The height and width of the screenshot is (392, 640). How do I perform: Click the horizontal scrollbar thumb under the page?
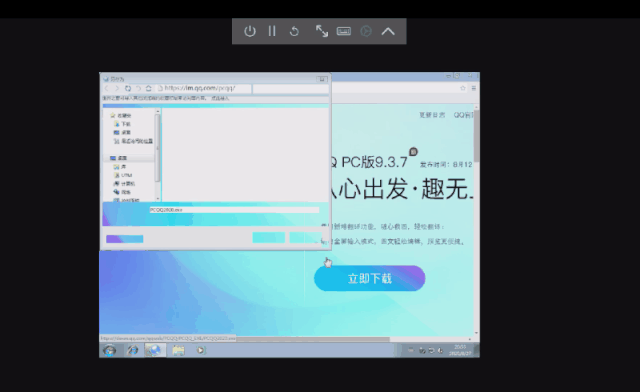click(x=312, y=339)
